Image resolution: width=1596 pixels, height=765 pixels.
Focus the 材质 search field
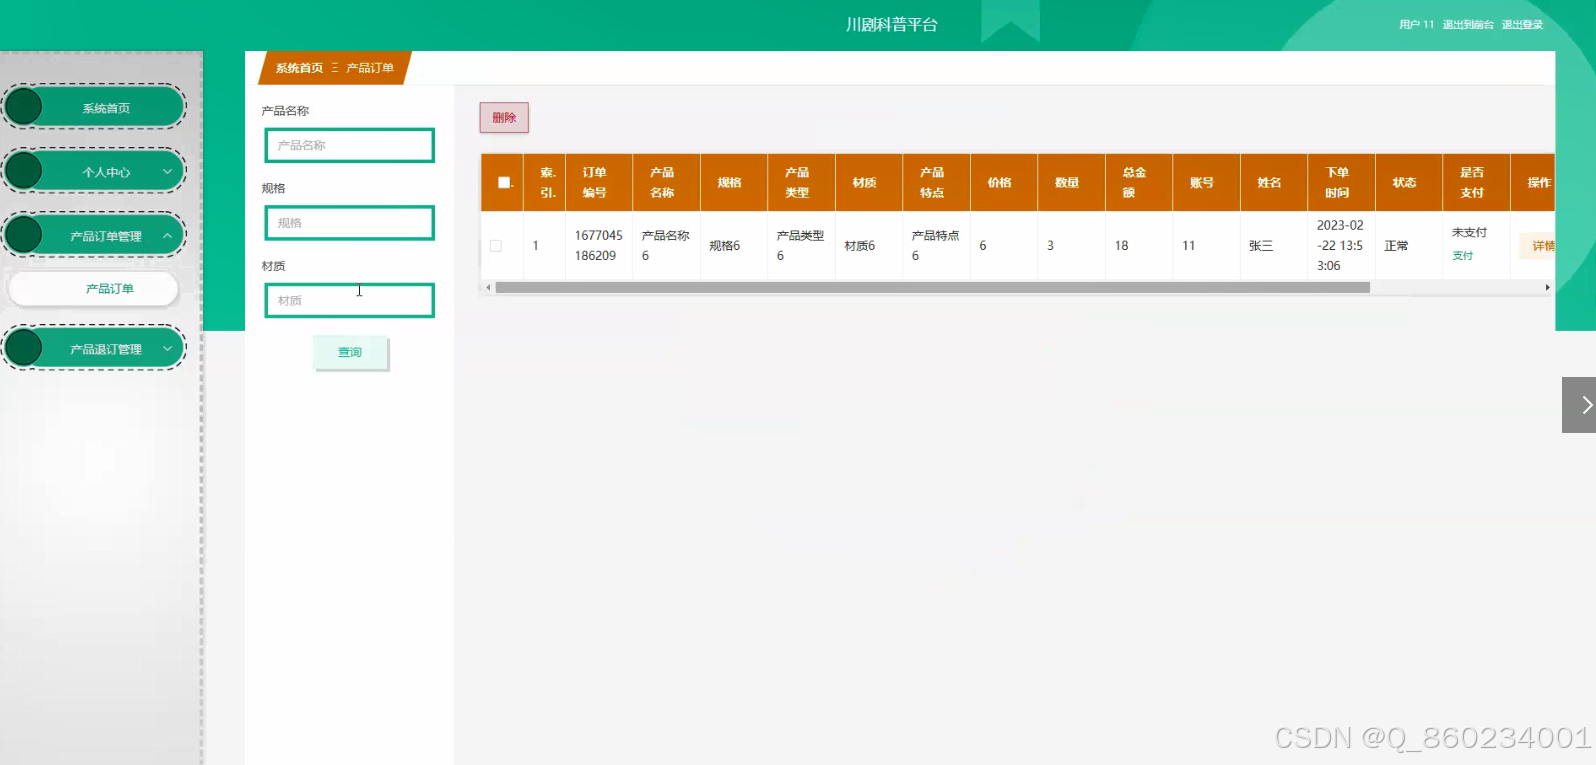coord(350,300)
